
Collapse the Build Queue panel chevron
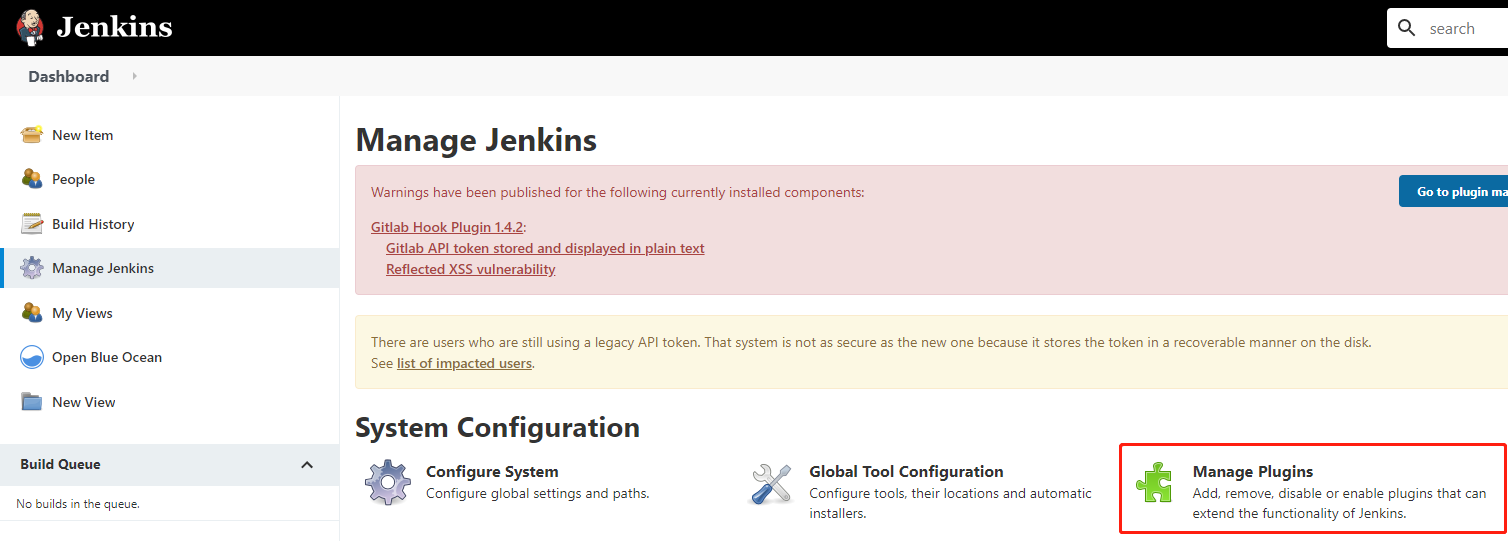307,465
